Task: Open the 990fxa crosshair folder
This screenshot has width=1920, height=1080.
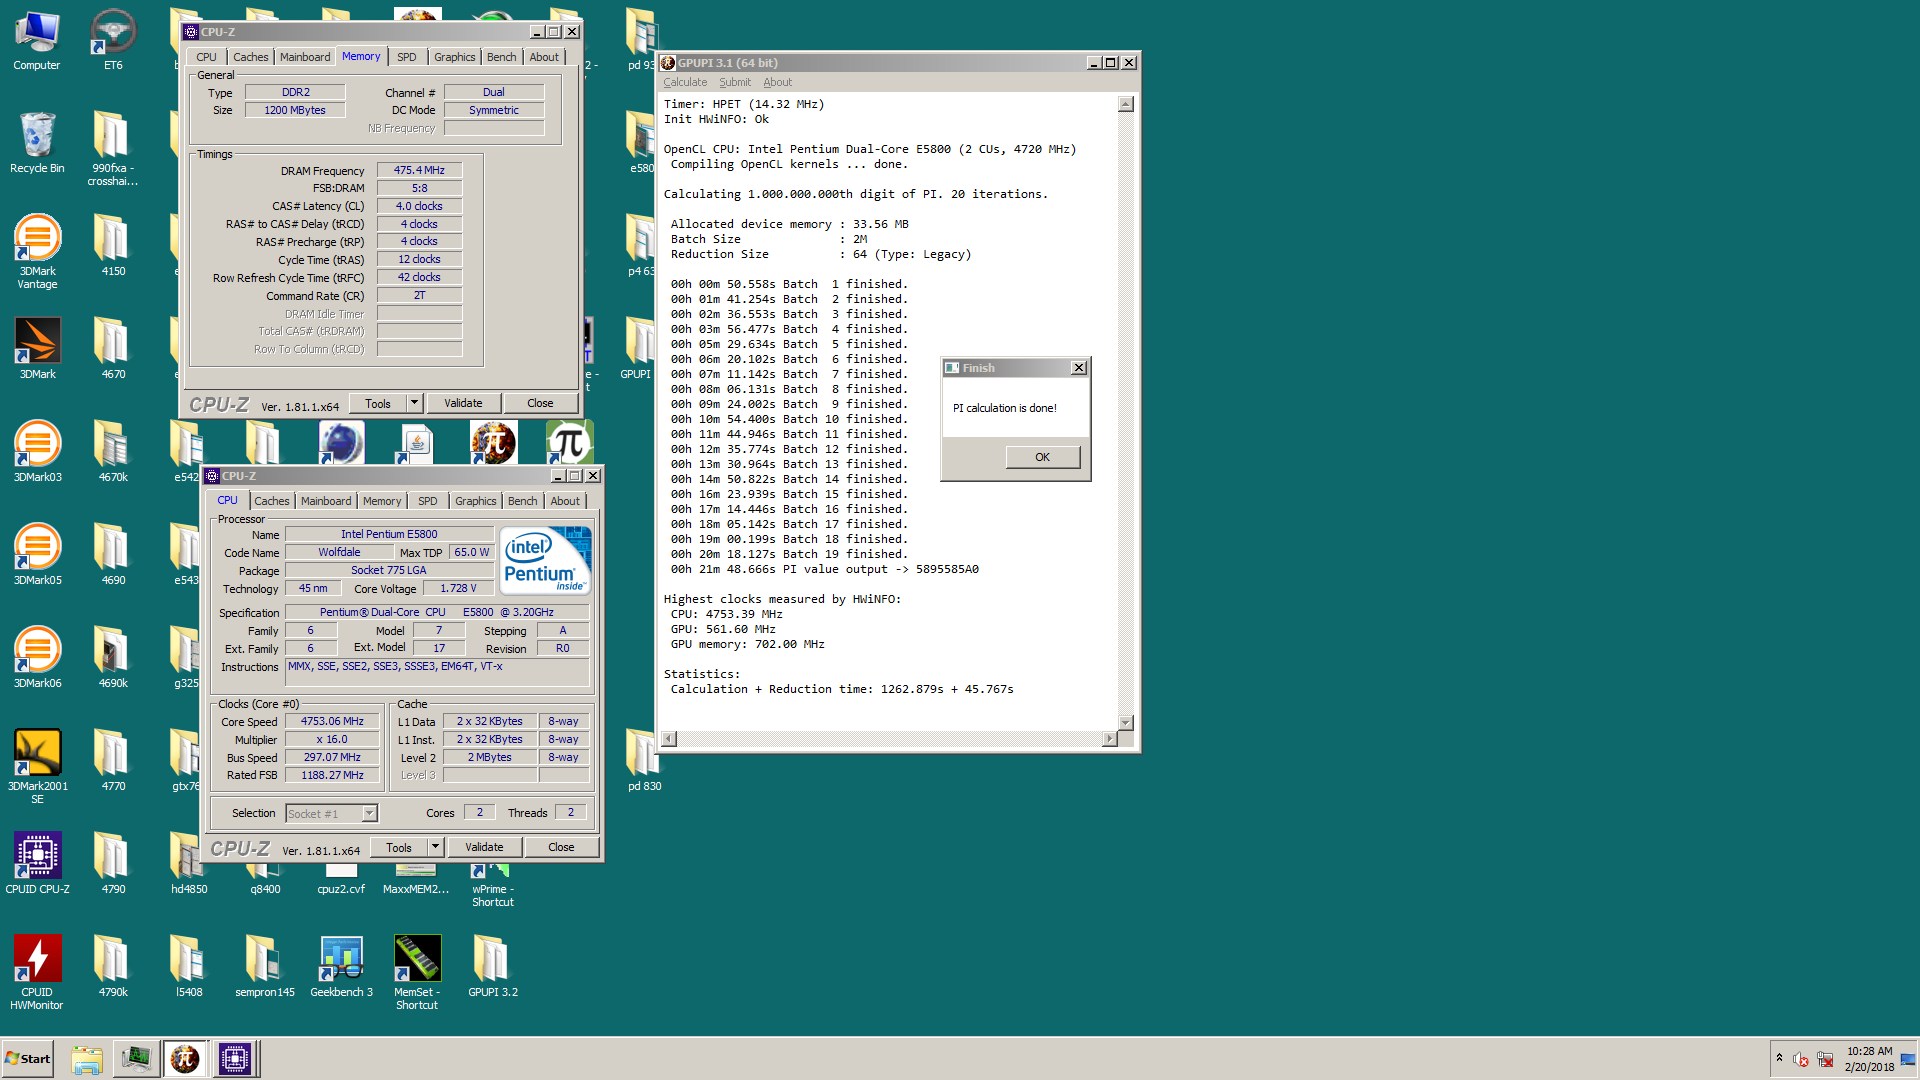Action: (113, 148)
